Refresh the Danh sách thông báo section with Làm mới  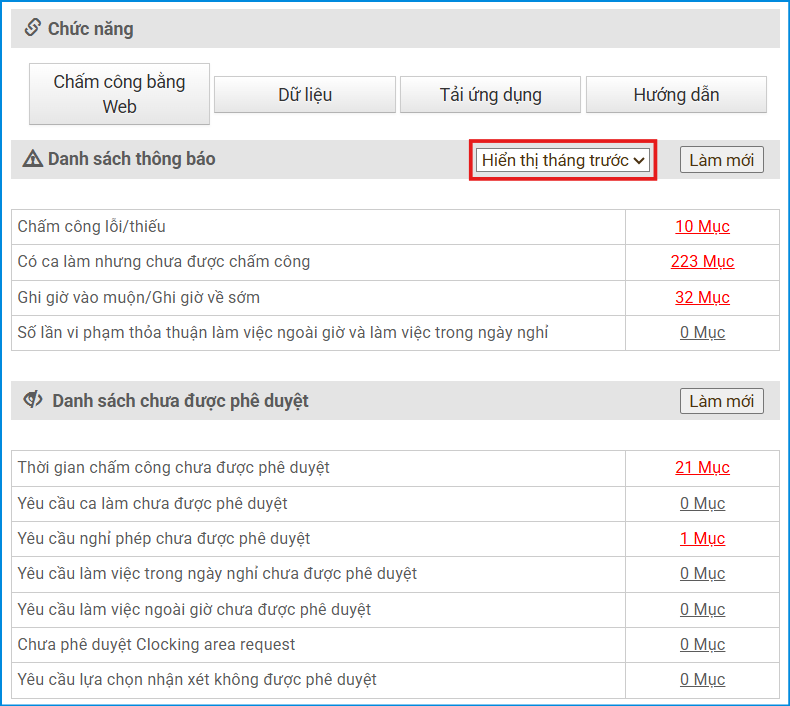pyautogui.click(x=721, y=160)
